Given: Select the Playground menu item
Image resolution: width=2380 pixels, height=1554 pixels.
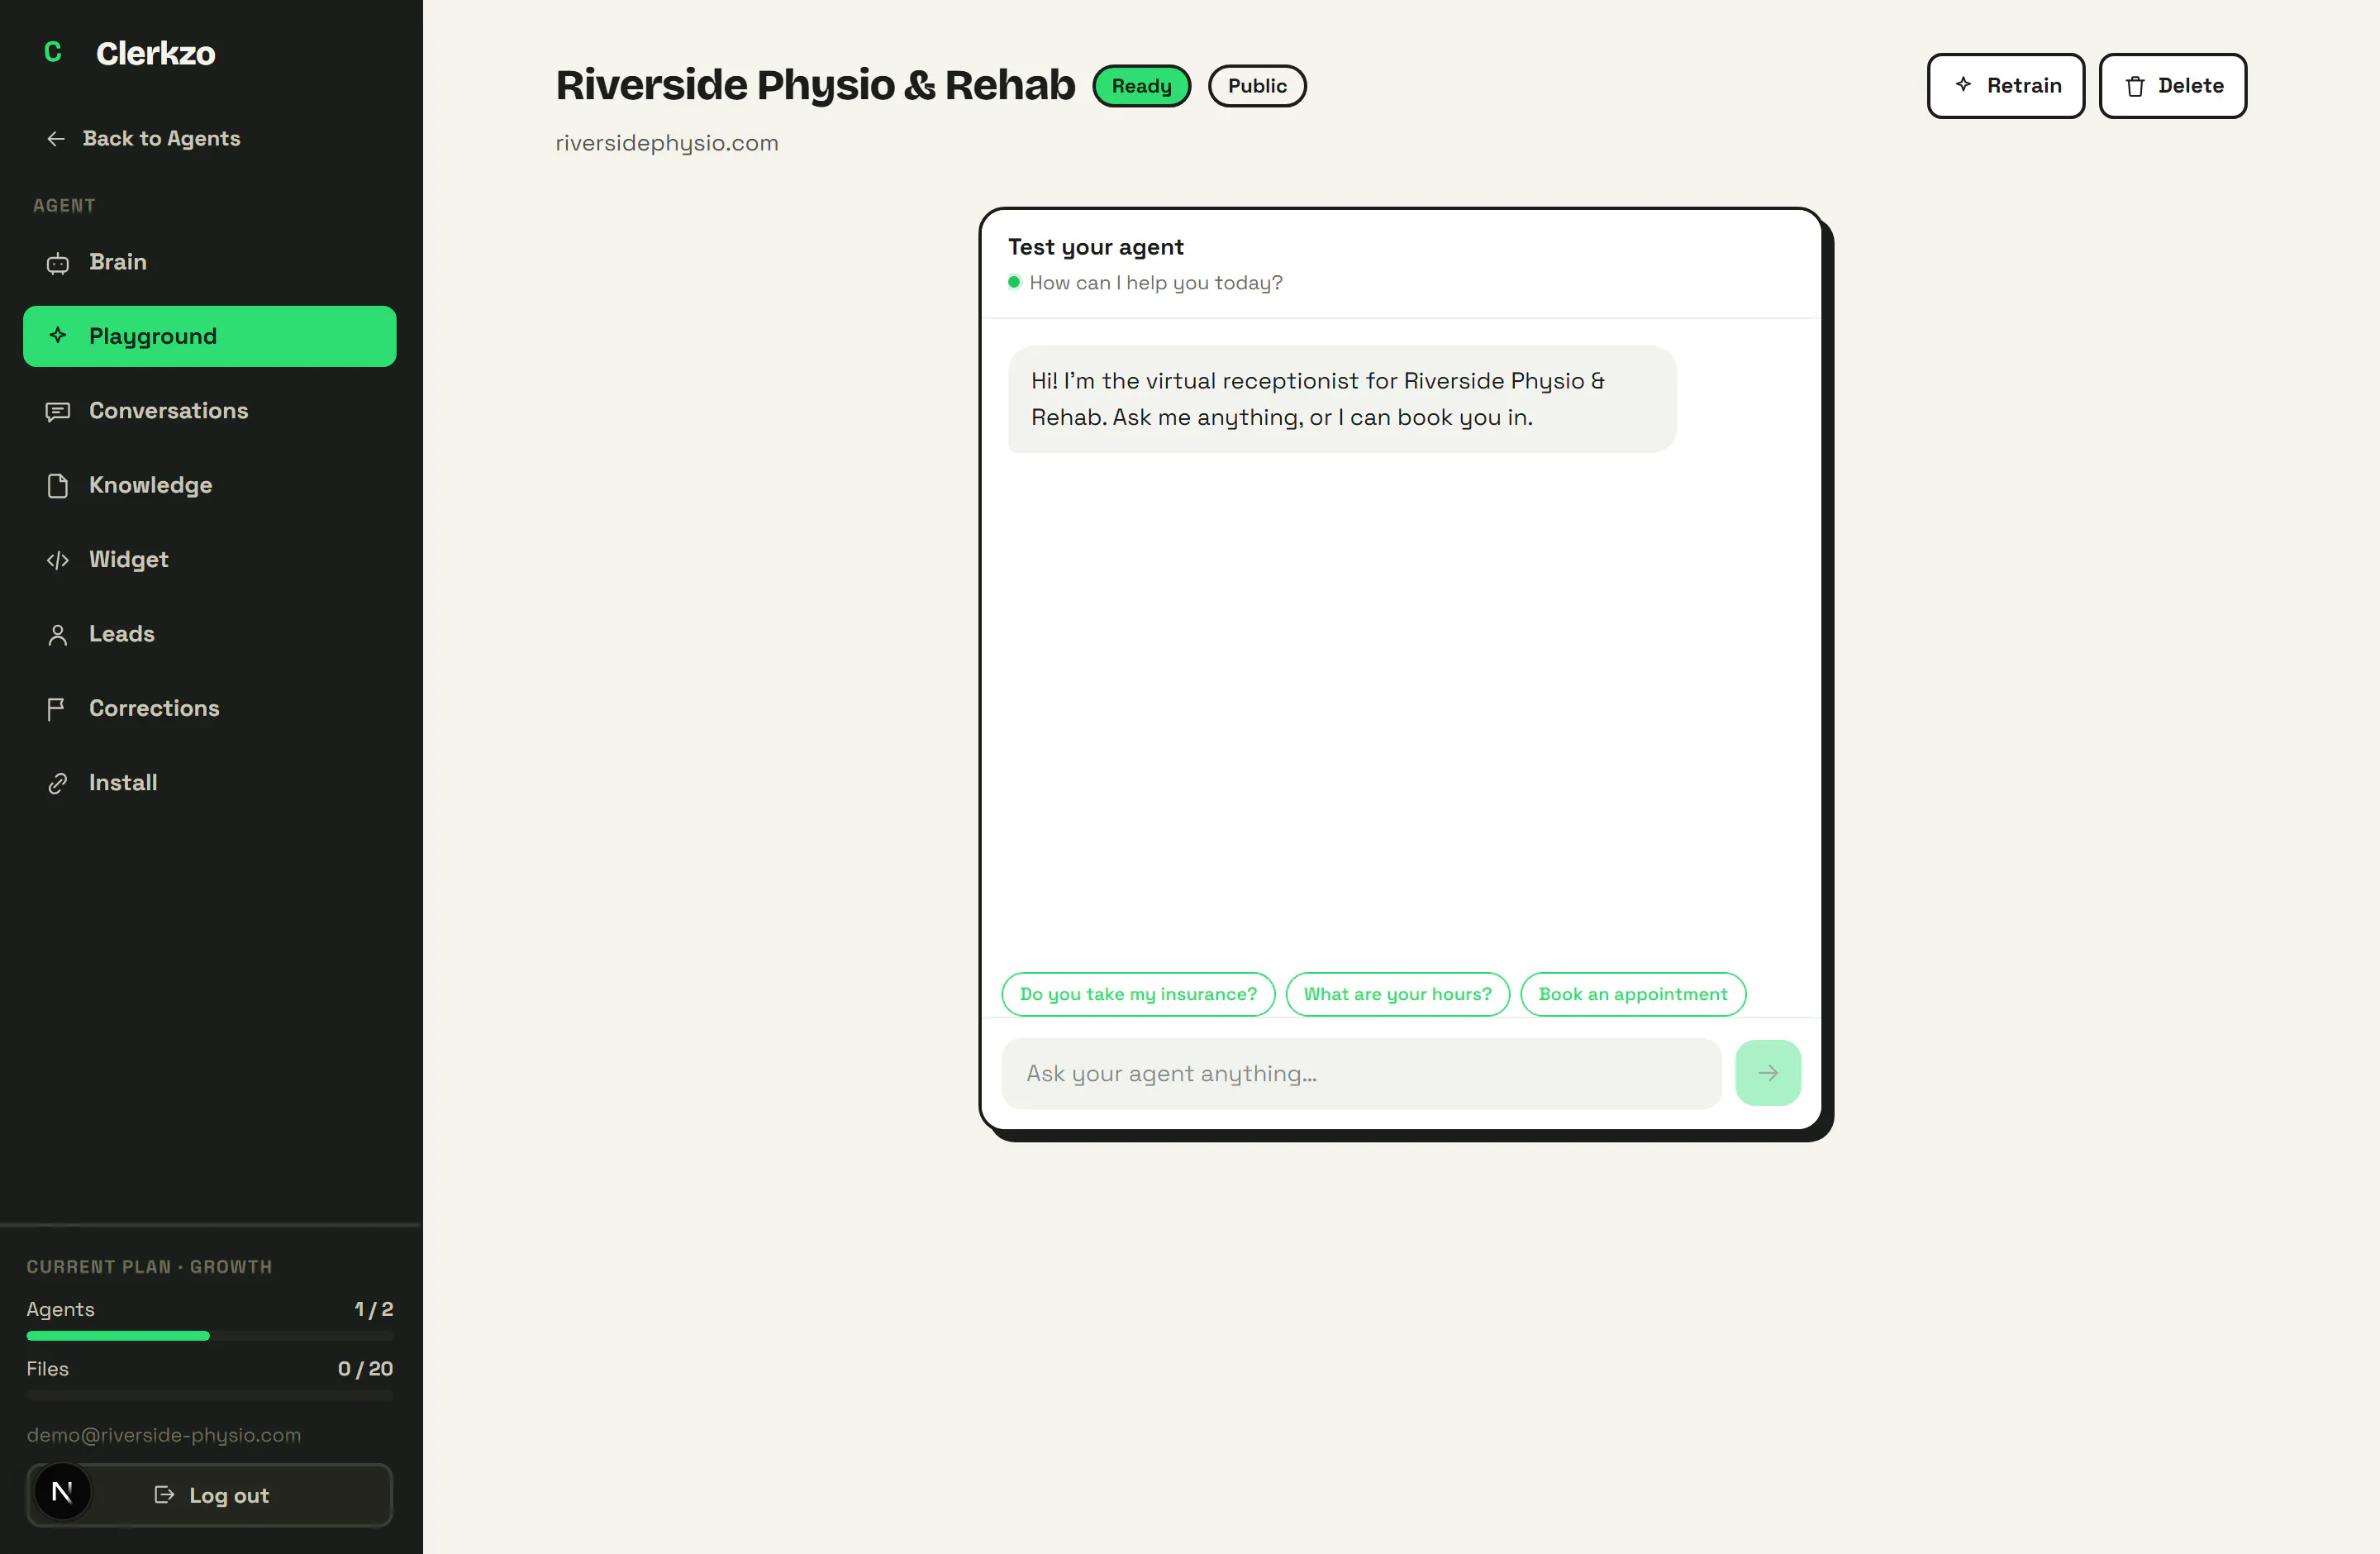Looking at the screenshot, I should pos(210,336).
